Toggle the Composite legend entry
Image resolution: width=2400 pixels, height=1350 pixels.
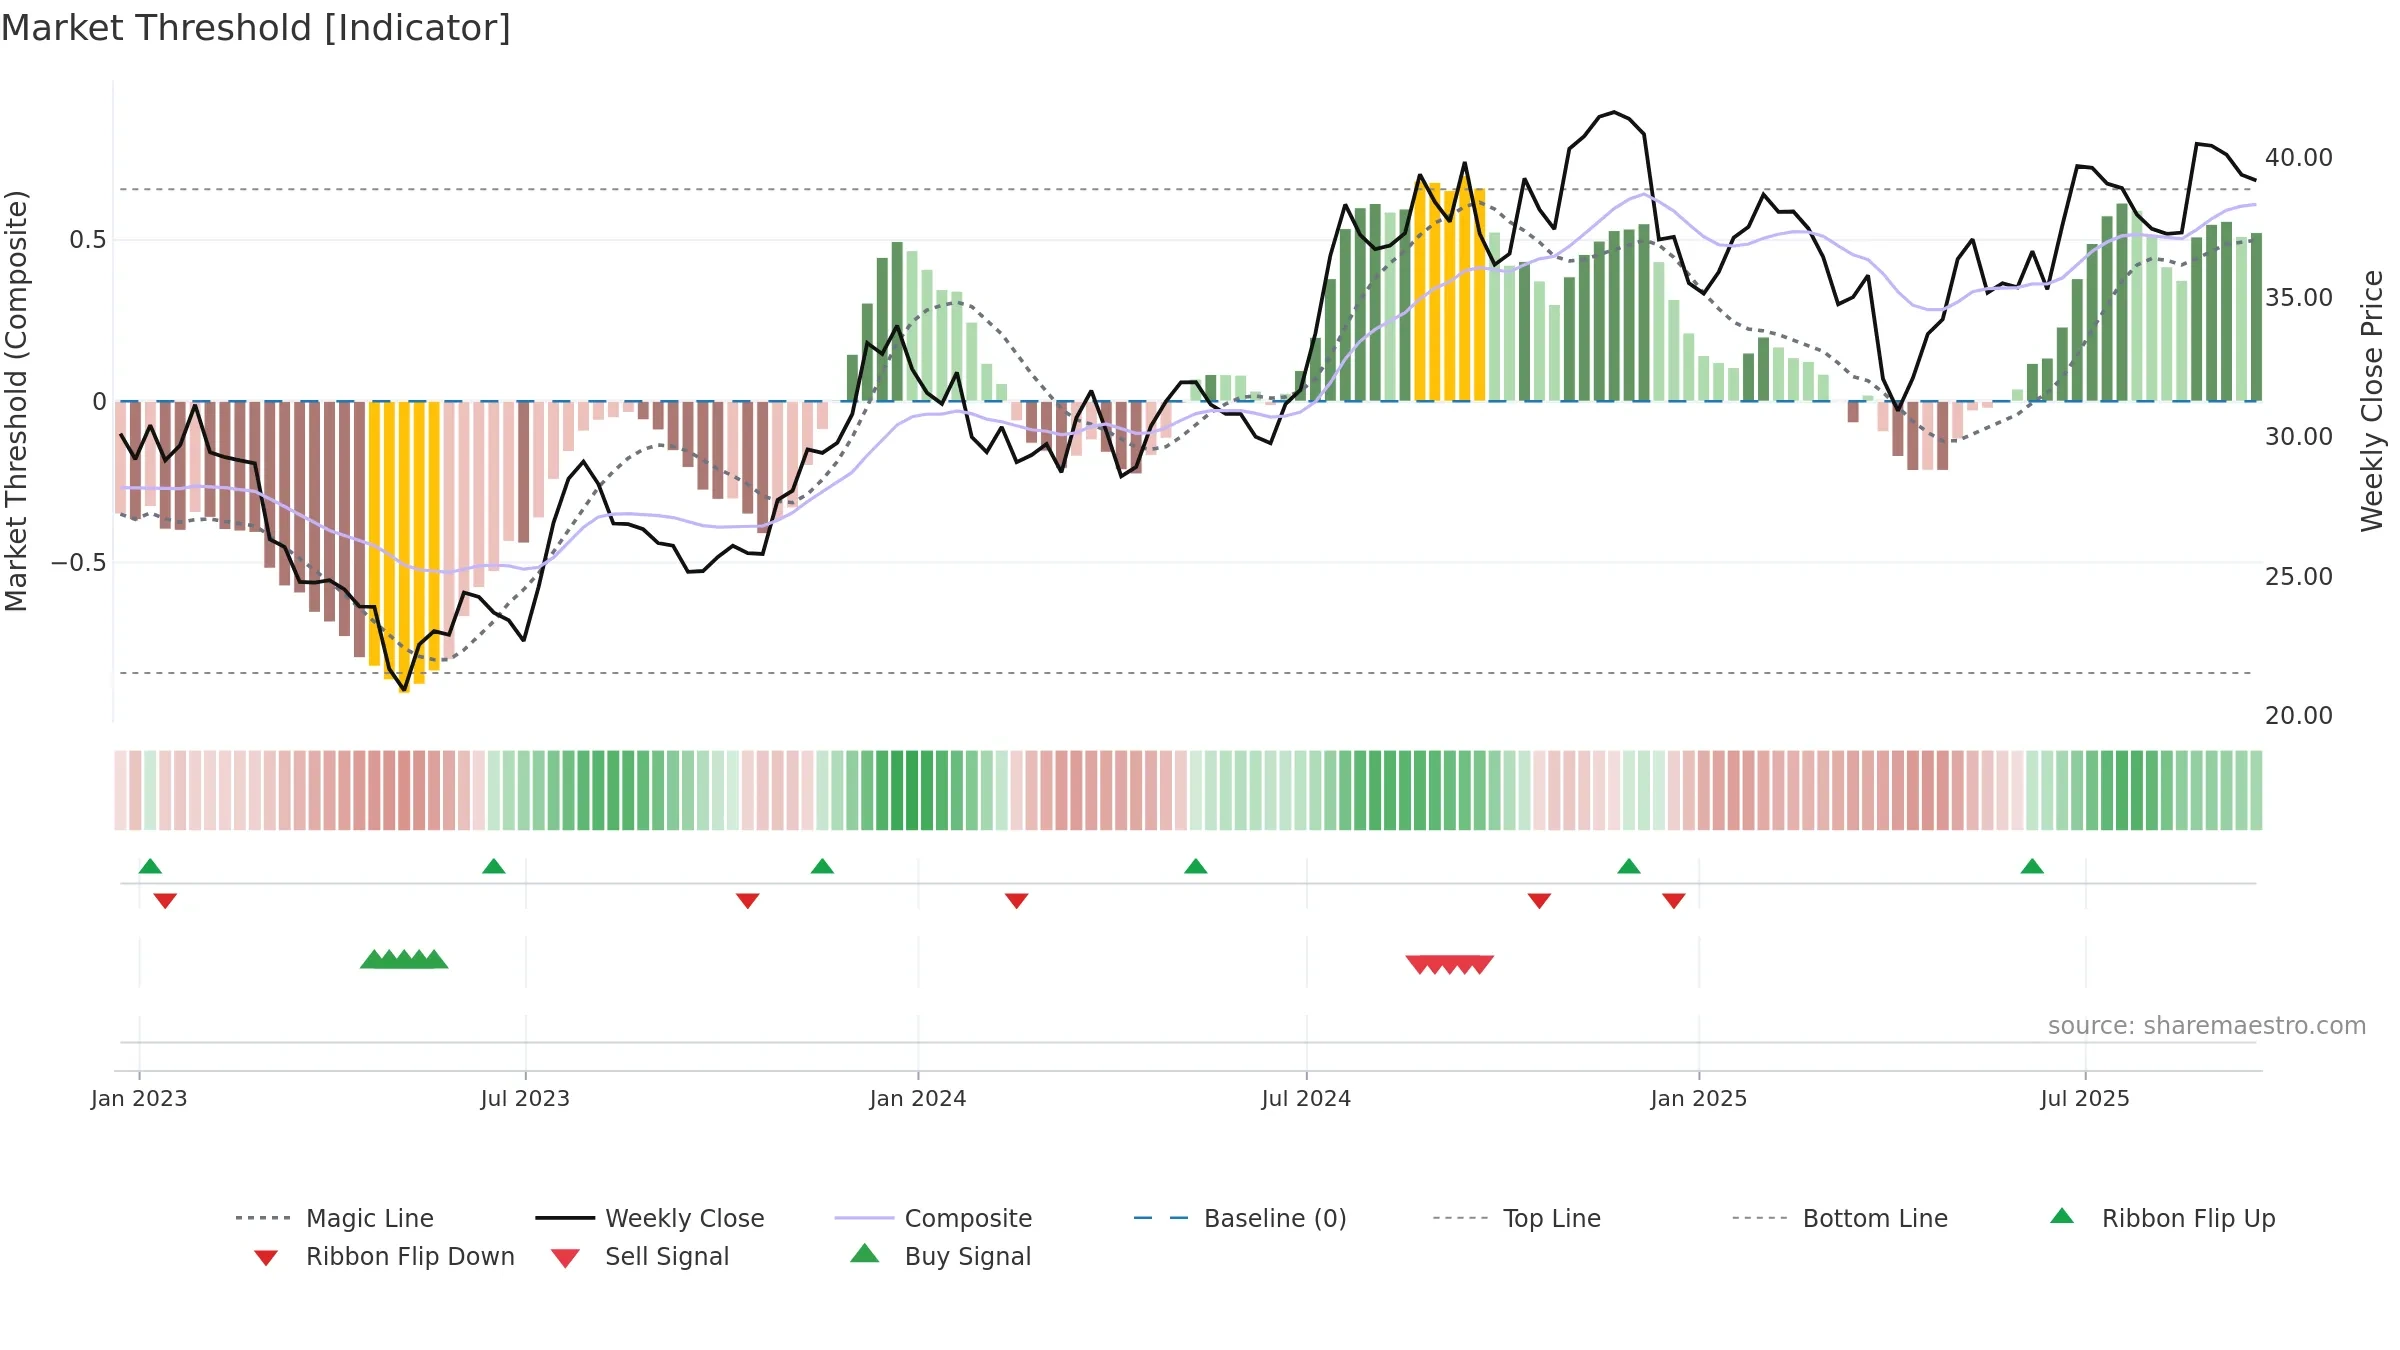933,1218
